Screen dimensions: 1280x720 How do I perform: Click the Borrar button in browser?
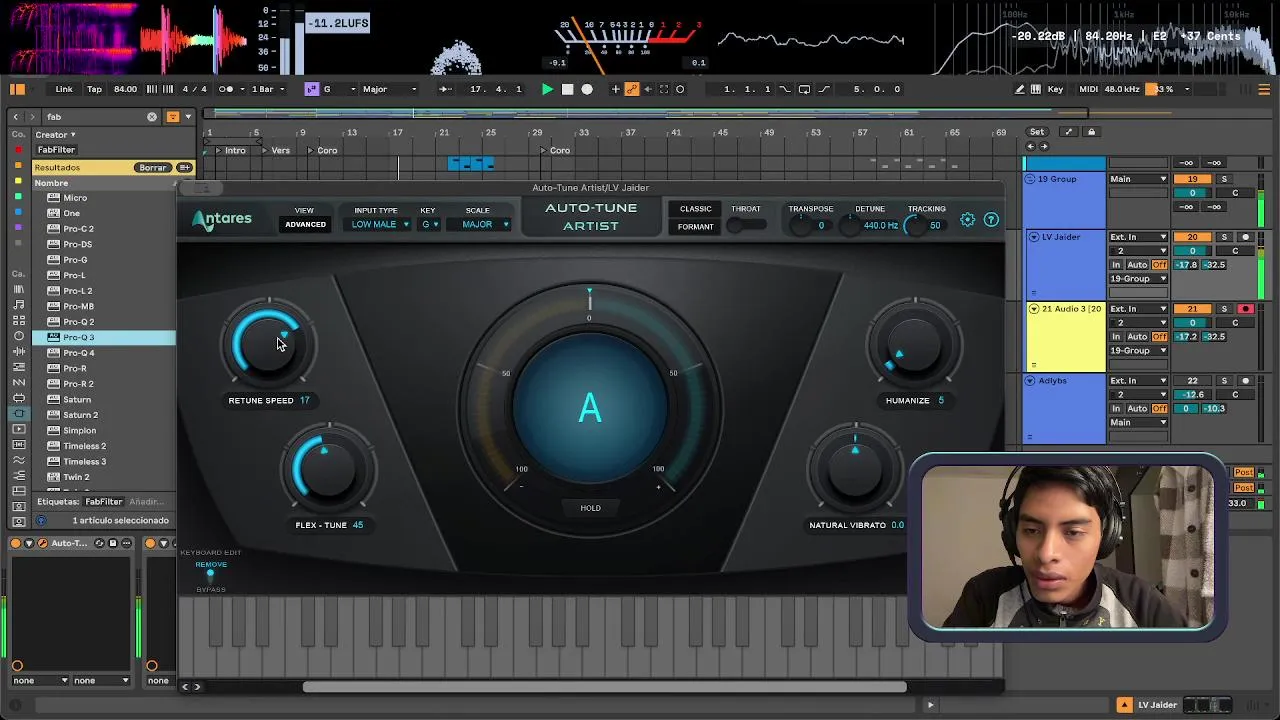click(153, 167)
